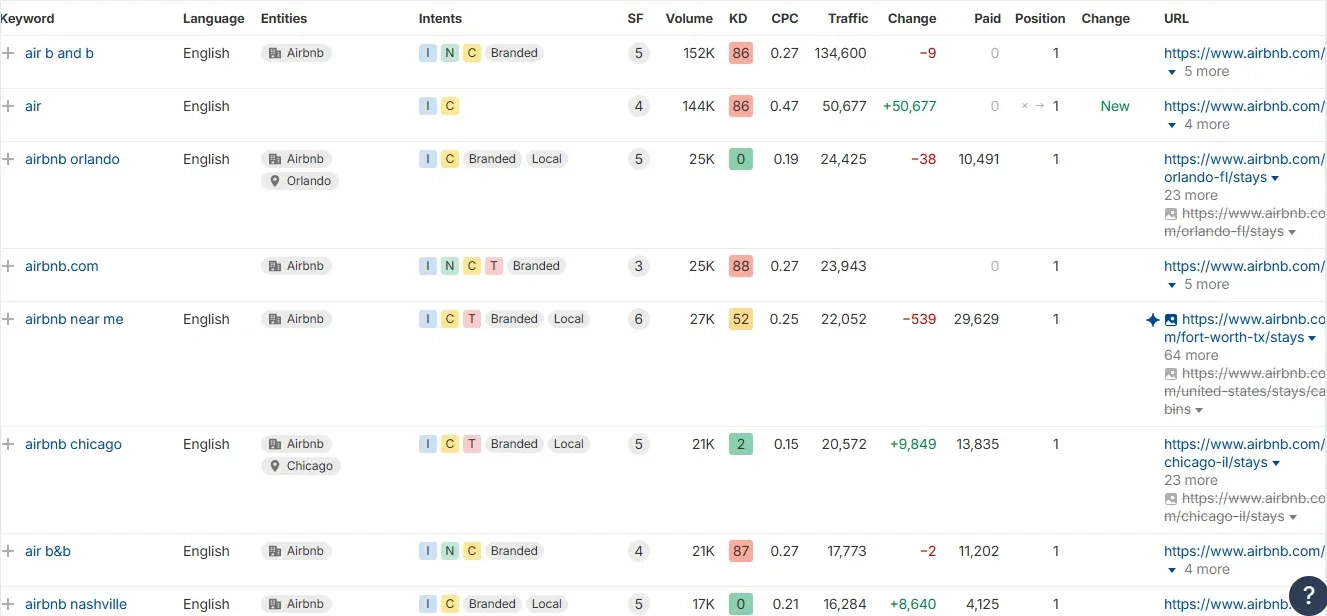Click the KD badge 2 for 'airbnb chicago'
Image resolution: width=1327 pixels, height=616 pixels.
[740, 444]
